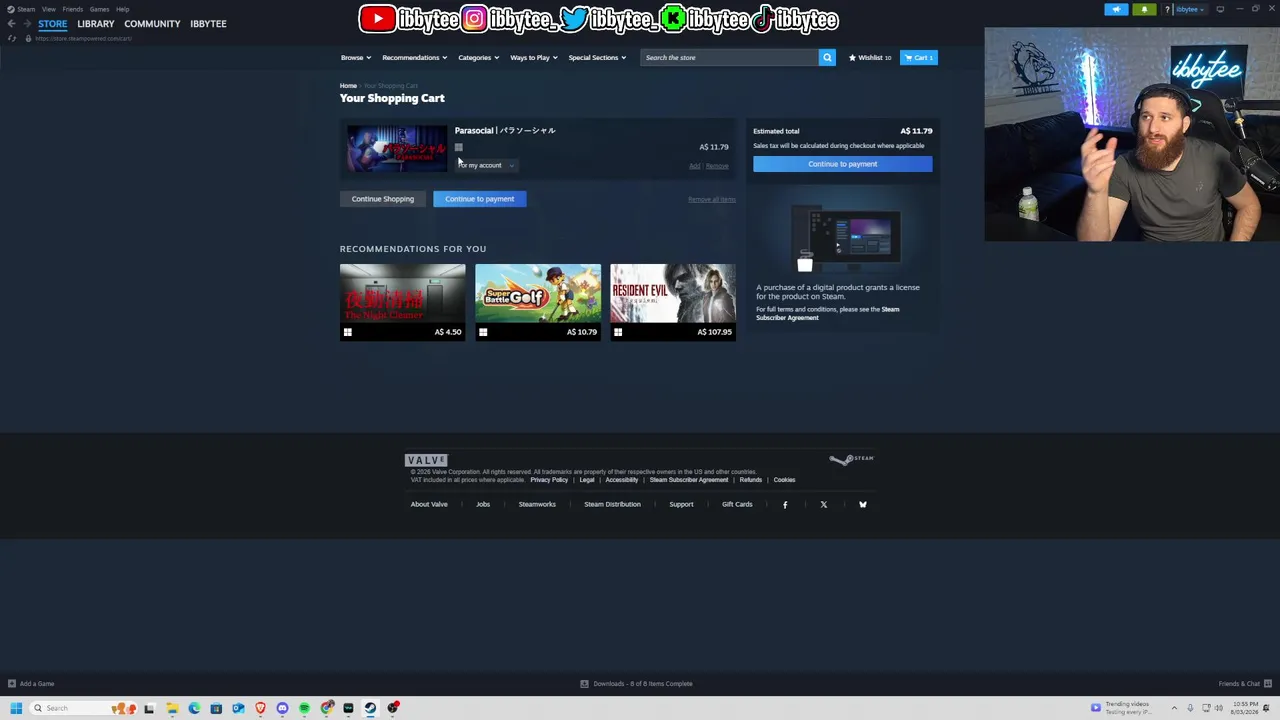This screenshot has height=720, width=1280.
Task: Open Downloads status in bottom bar
Action: (637, 684)
